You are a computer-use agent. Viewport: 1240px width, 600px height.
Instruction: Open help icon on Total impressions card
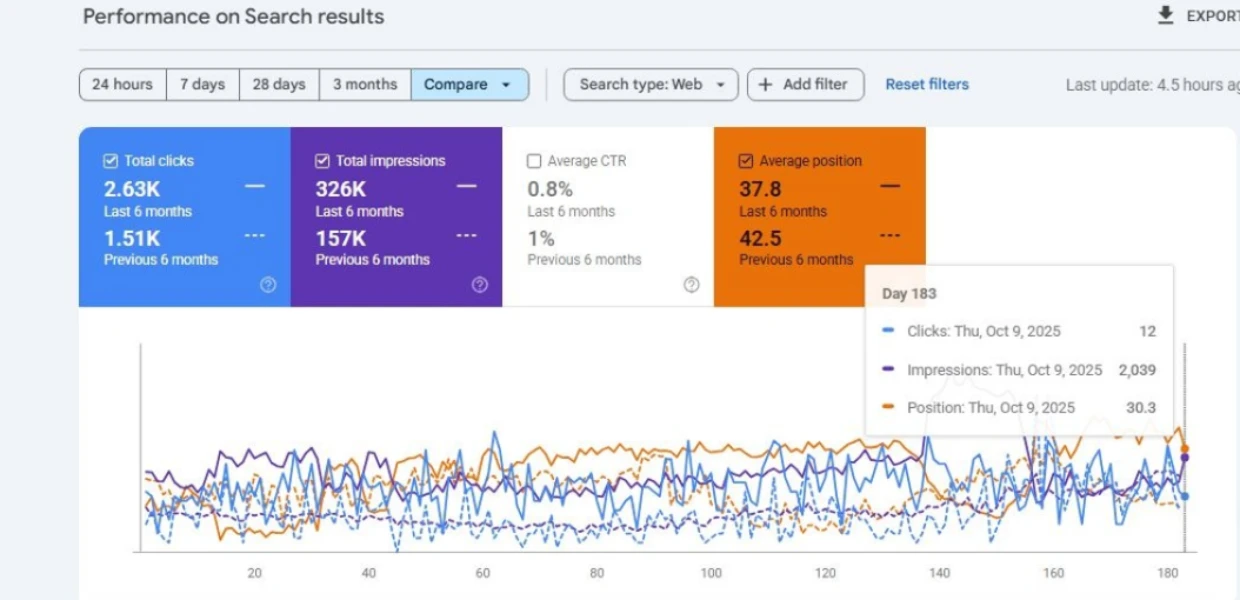coord(480,285)
